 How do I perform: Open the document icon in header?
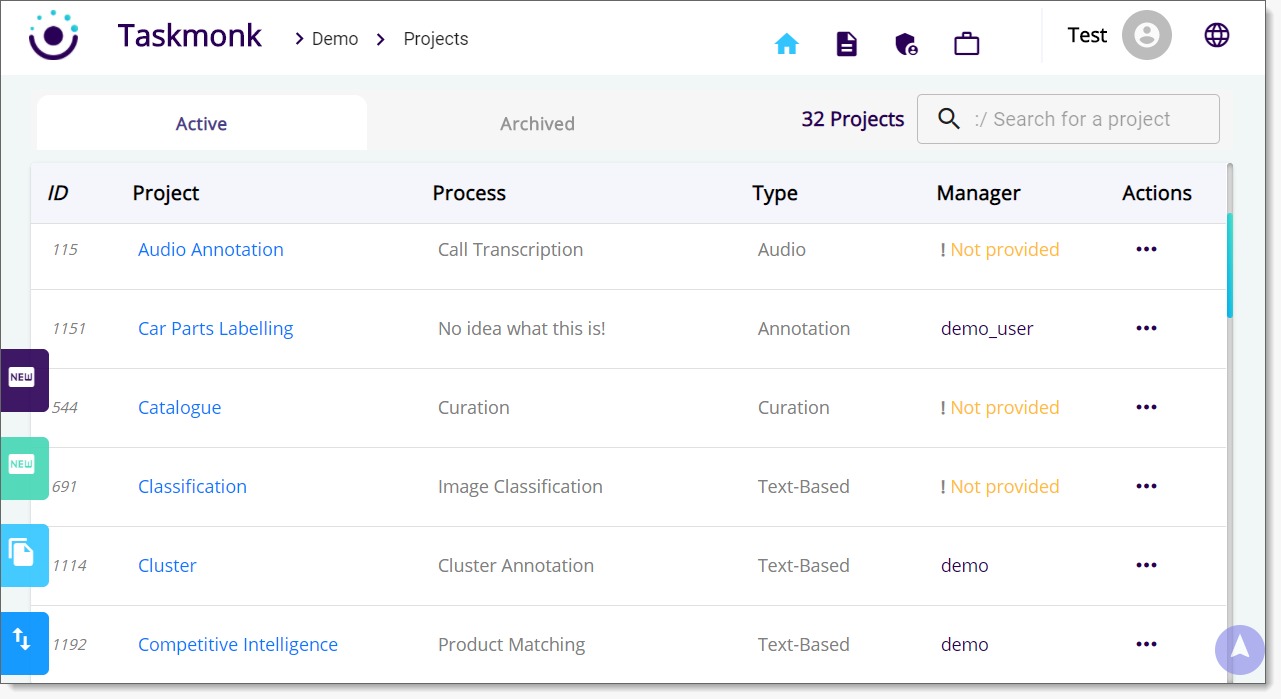(847, 44)
